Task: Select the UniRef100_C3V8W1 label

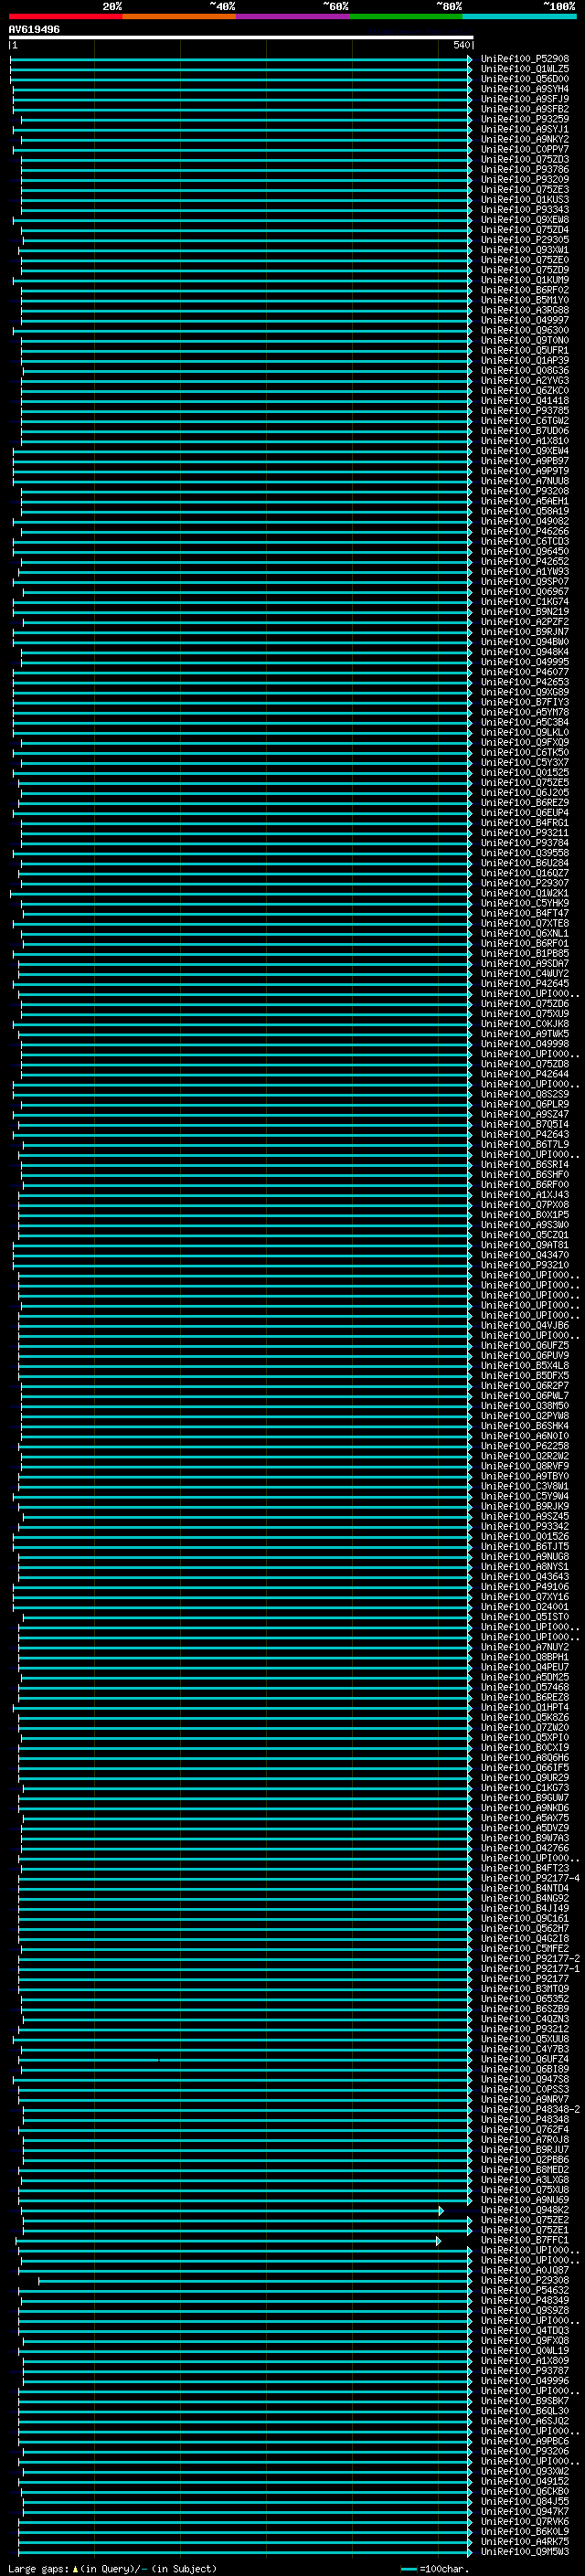Action: click(x=525, y=1486)
